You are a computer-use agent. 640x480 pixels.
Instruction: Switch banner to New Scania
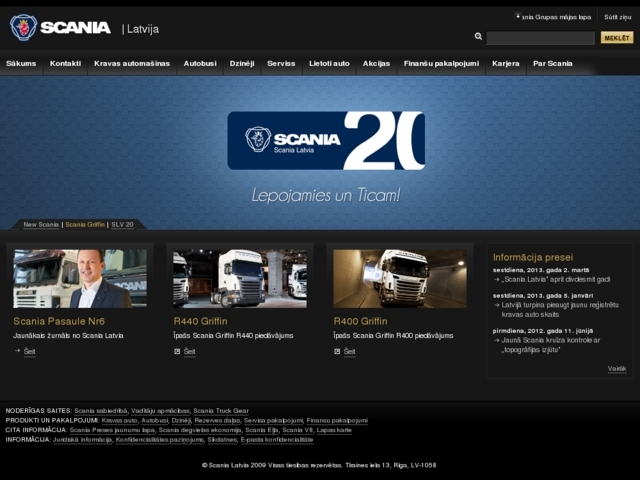[x=41, y=224]
